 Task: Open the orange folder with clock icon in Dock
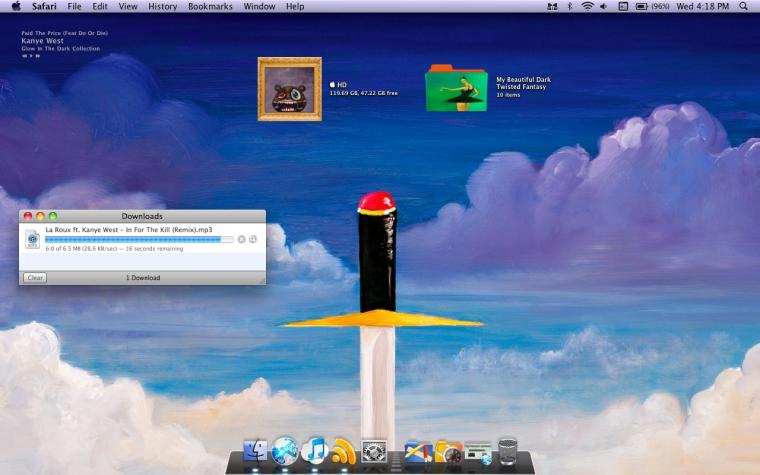[448, 452]
